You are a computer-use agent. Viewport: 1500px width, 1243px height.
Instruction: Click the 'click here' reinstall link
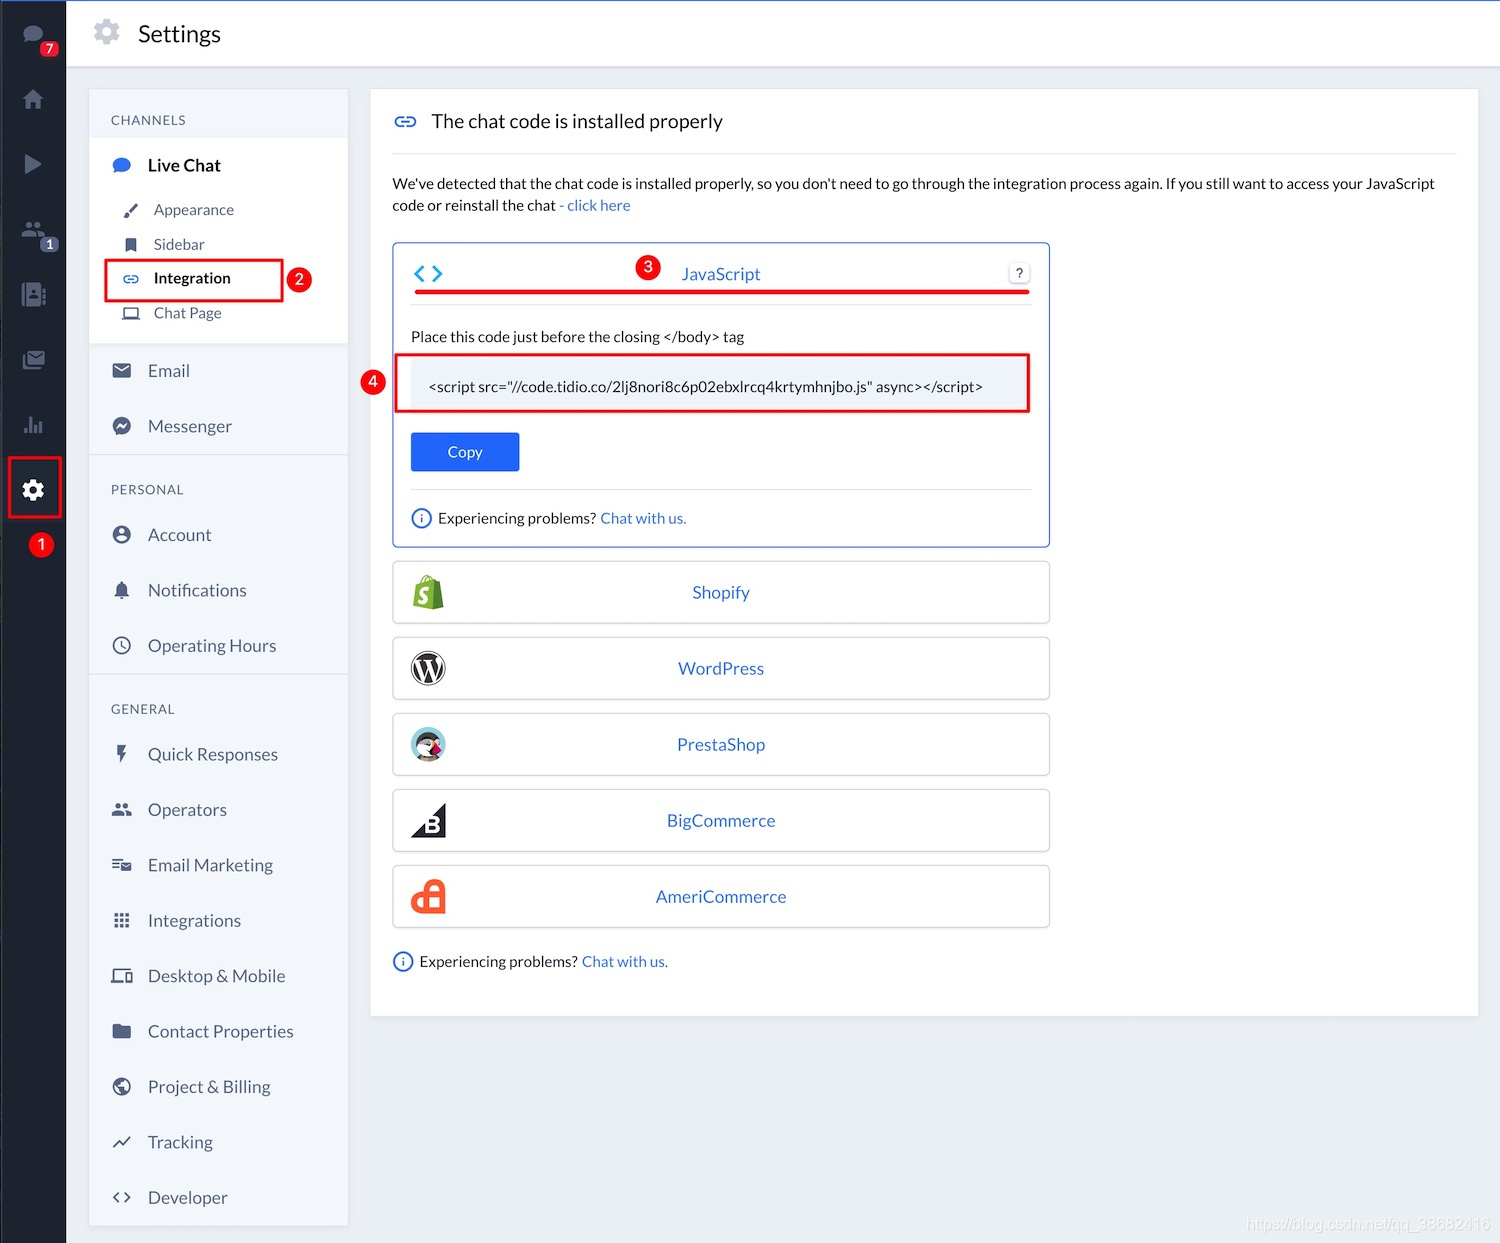598,205
